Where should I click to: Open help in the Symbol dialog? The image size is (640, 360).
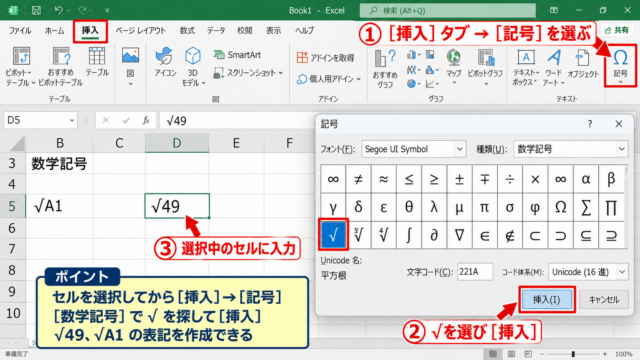[589, 124]
